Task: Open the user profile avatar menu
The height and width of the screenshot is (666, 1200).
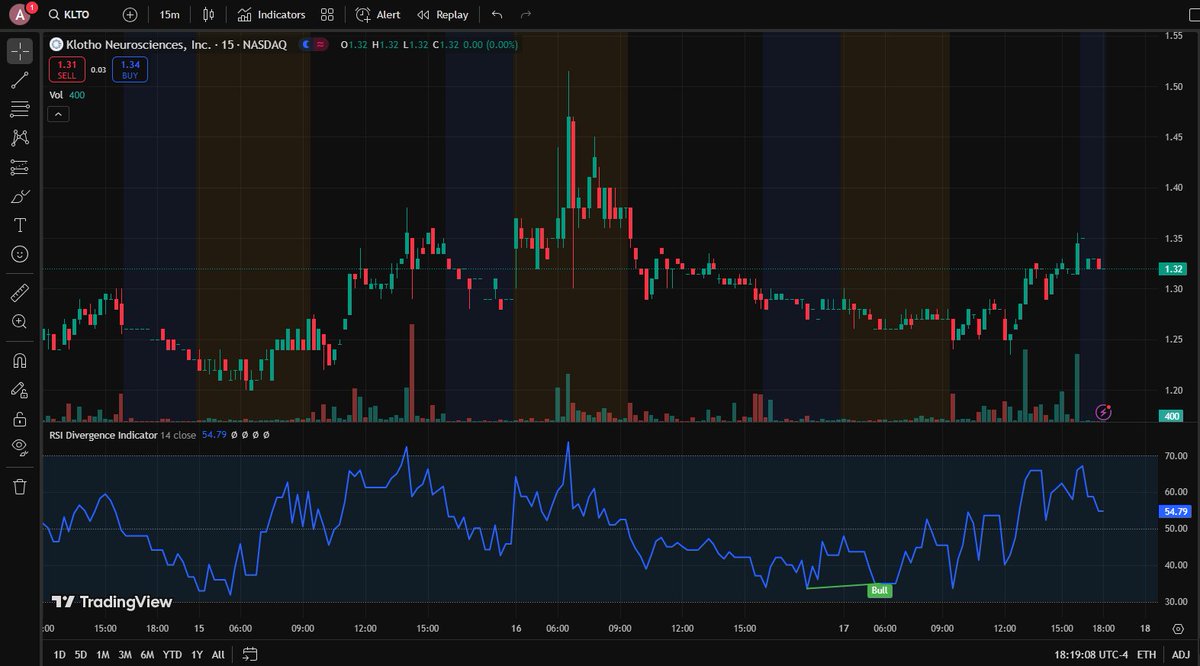Action: click(20, 15)
